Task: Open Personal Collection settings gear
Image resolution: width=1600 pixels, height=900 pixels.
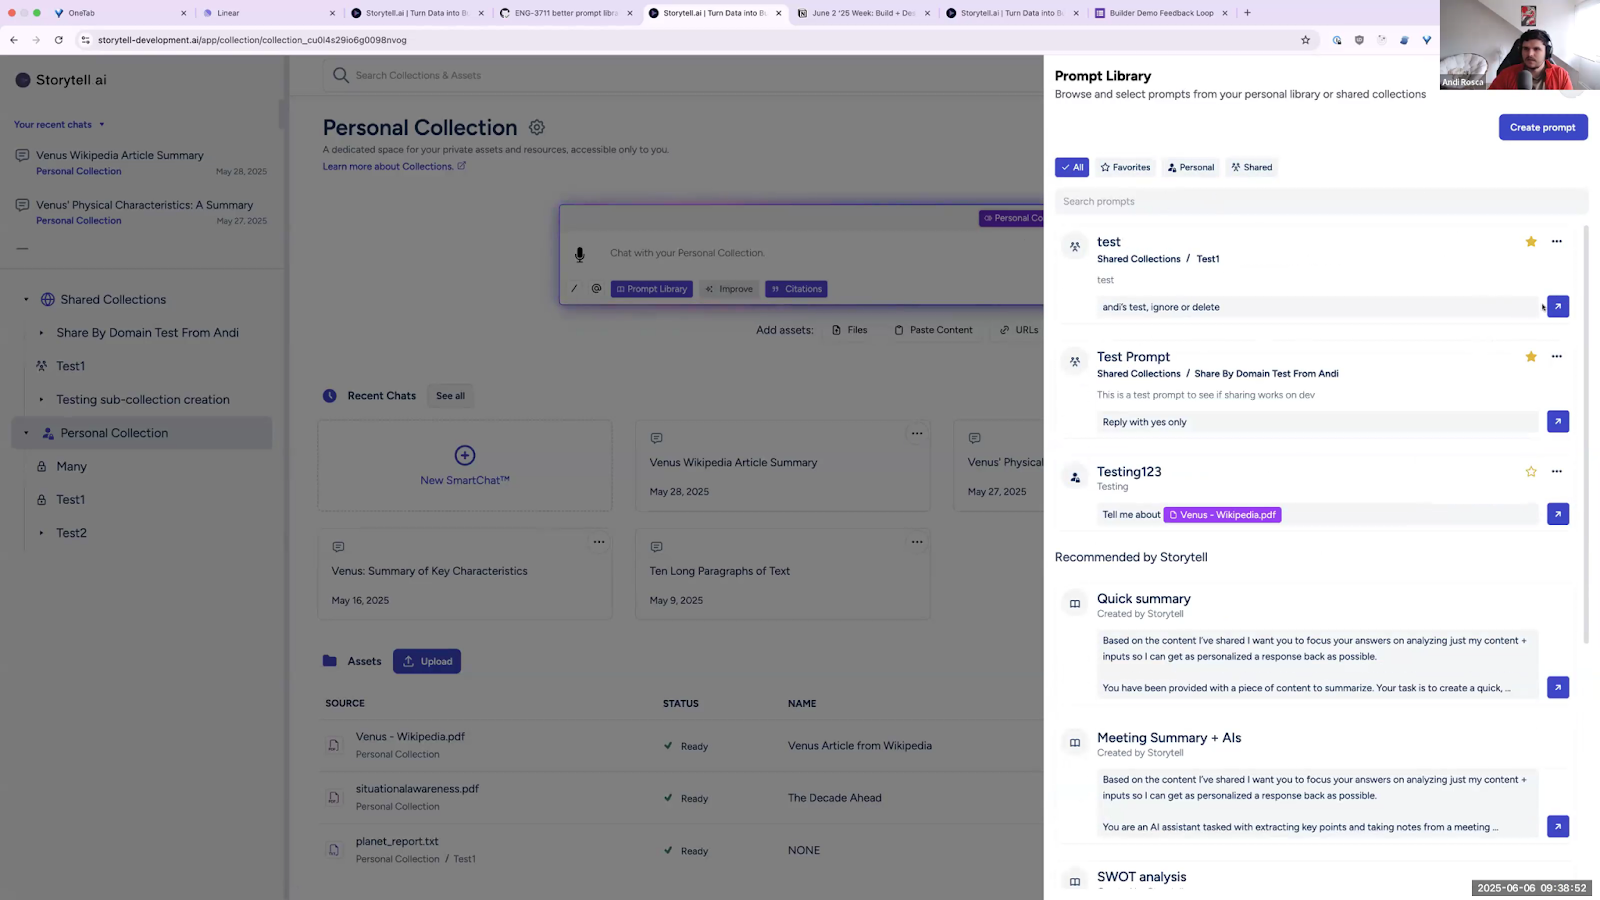Action: coord(537,127)
